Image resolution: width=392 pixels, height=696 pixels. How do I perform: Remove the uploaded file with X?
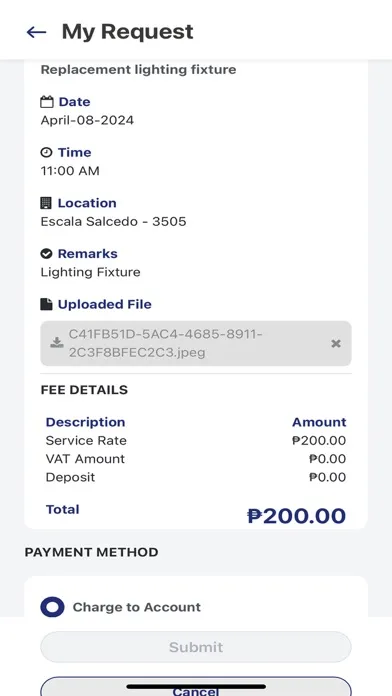(336, 344)
